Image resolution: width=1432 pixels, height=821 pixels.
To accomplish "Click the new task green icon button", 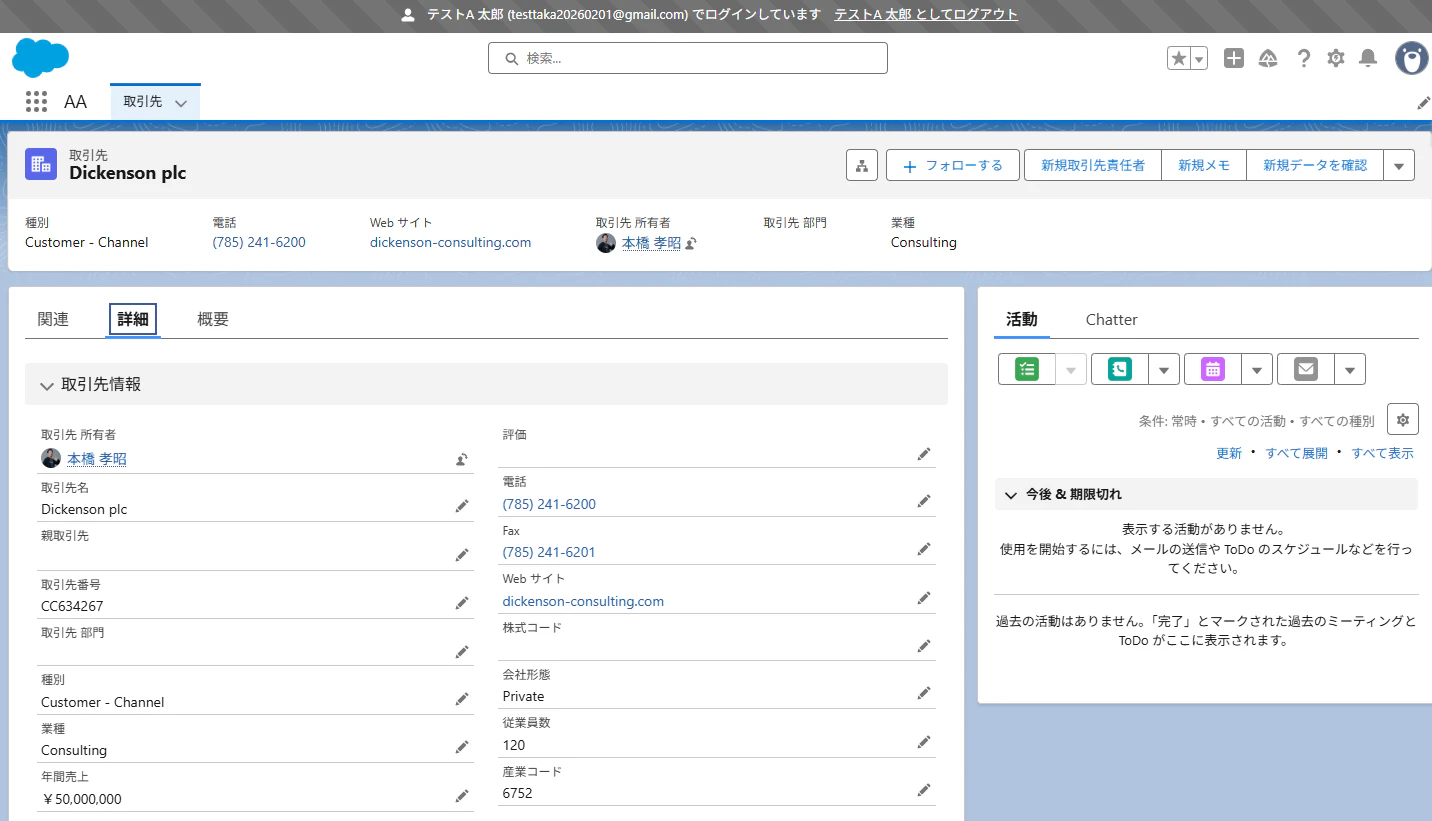I will [x=1027, y=369].
